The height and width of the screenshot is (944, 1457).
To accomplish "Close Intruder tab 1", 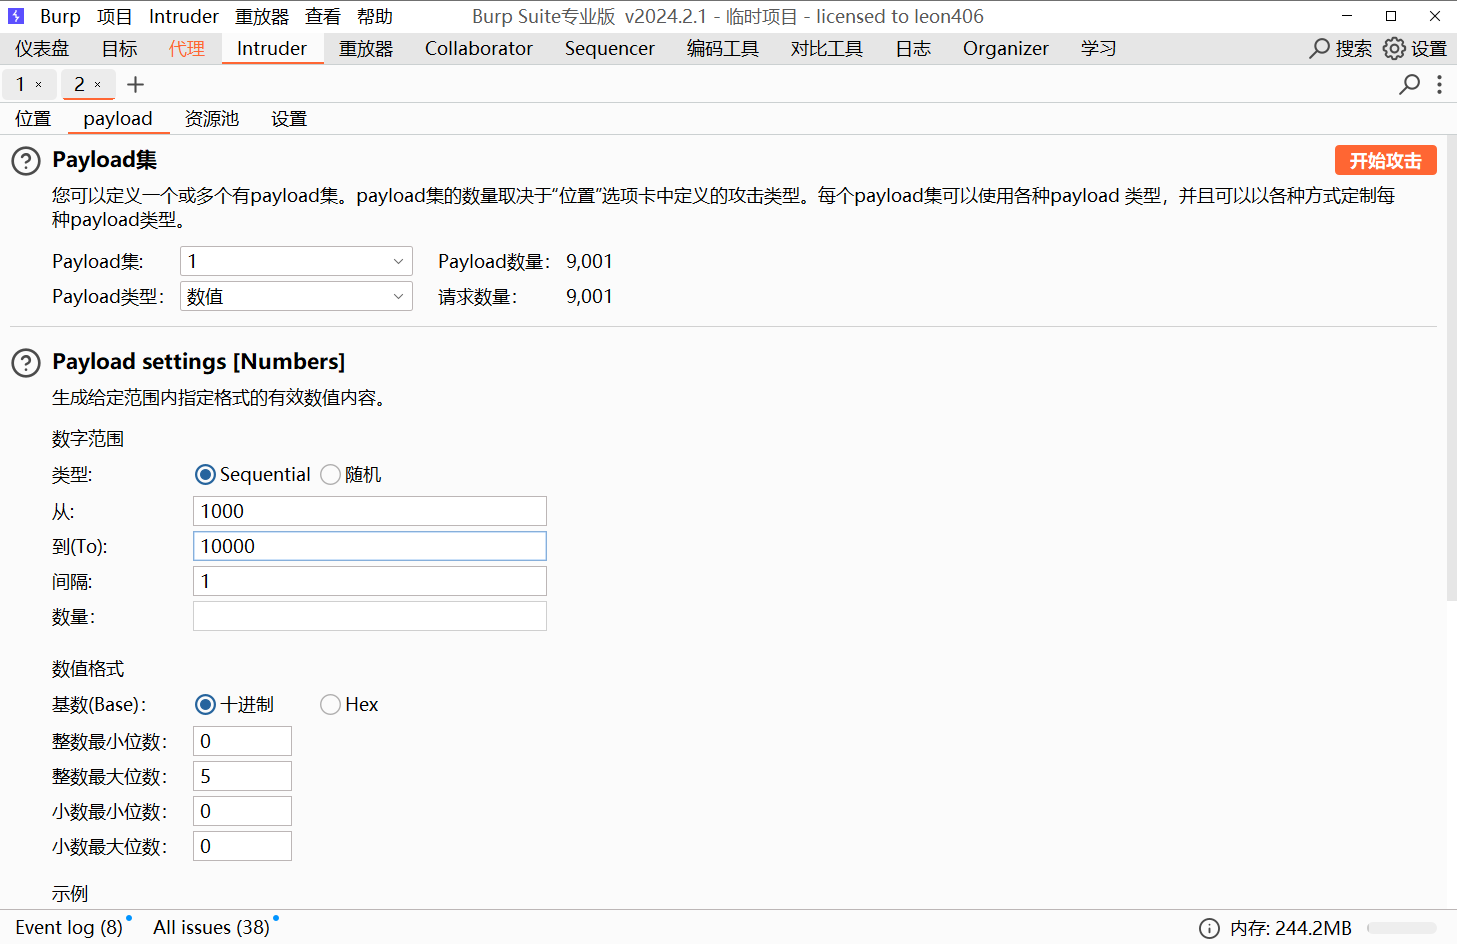I will pyautogui.click(x=39, y=85).
